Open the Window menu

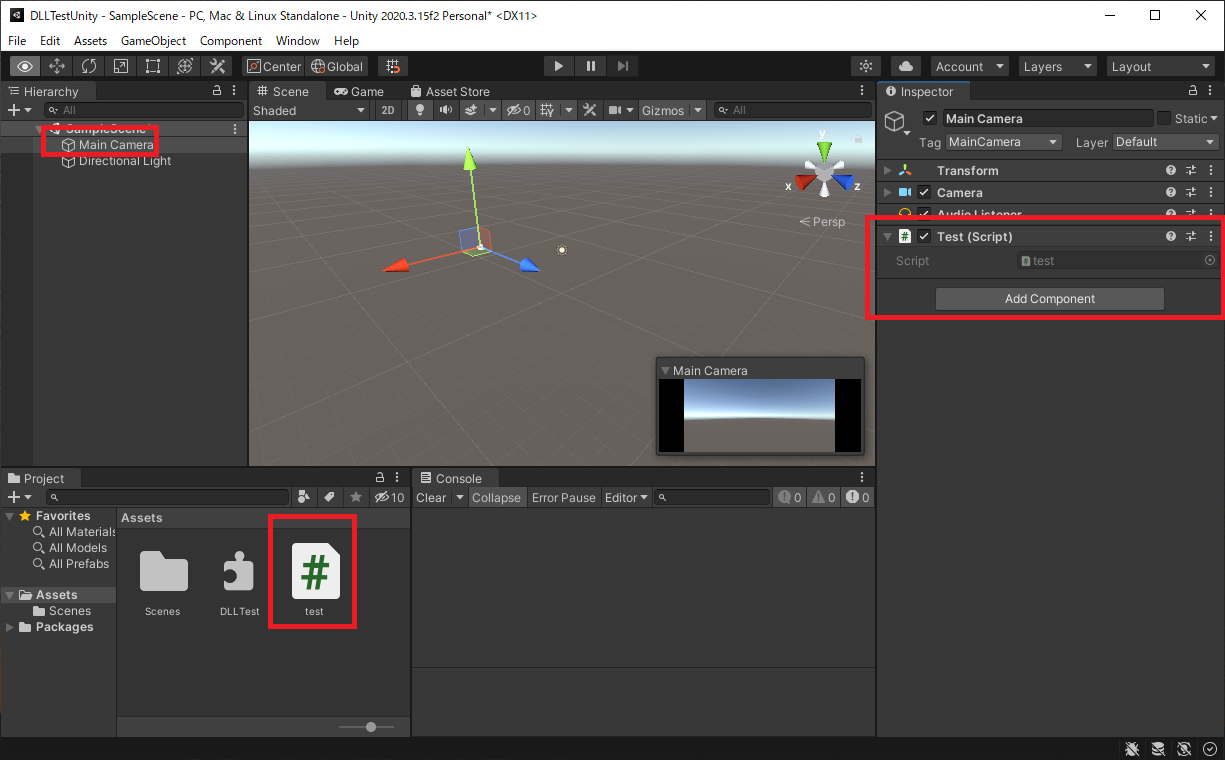coord(298,40)
